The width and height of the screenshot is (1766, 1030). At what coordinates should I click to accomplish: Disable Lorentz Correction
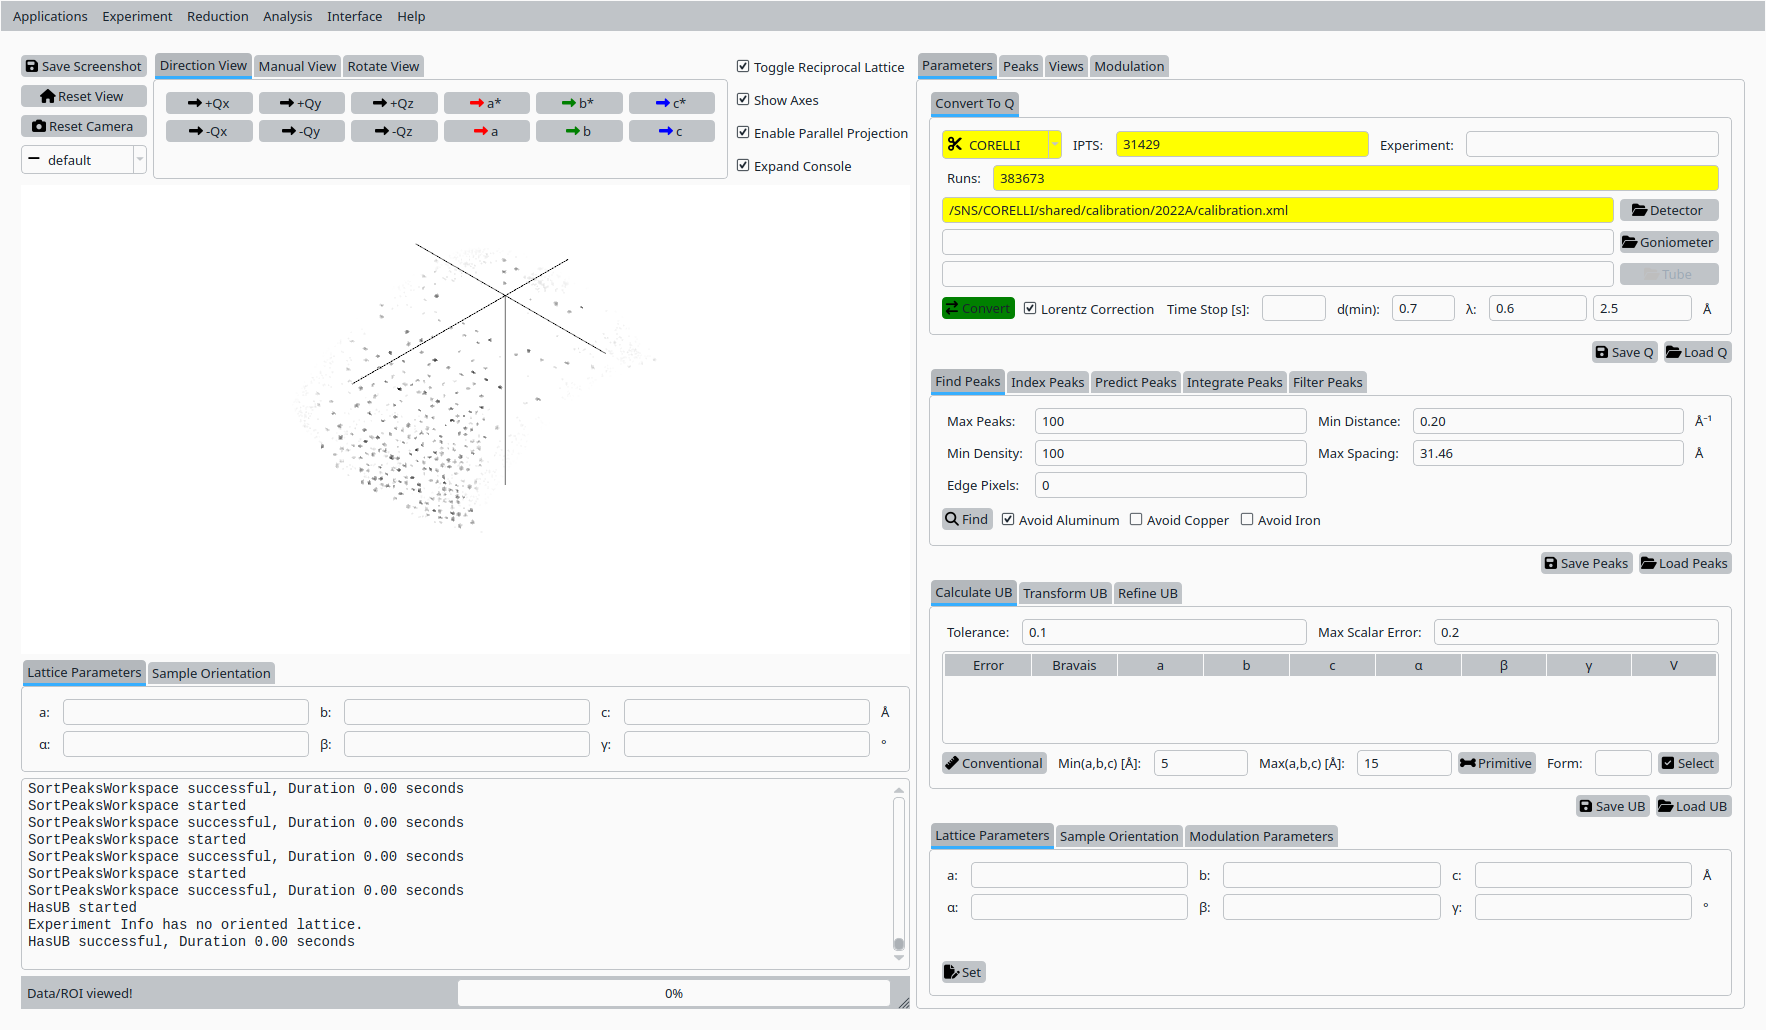pyautogui.click(x=1030, y=309)
